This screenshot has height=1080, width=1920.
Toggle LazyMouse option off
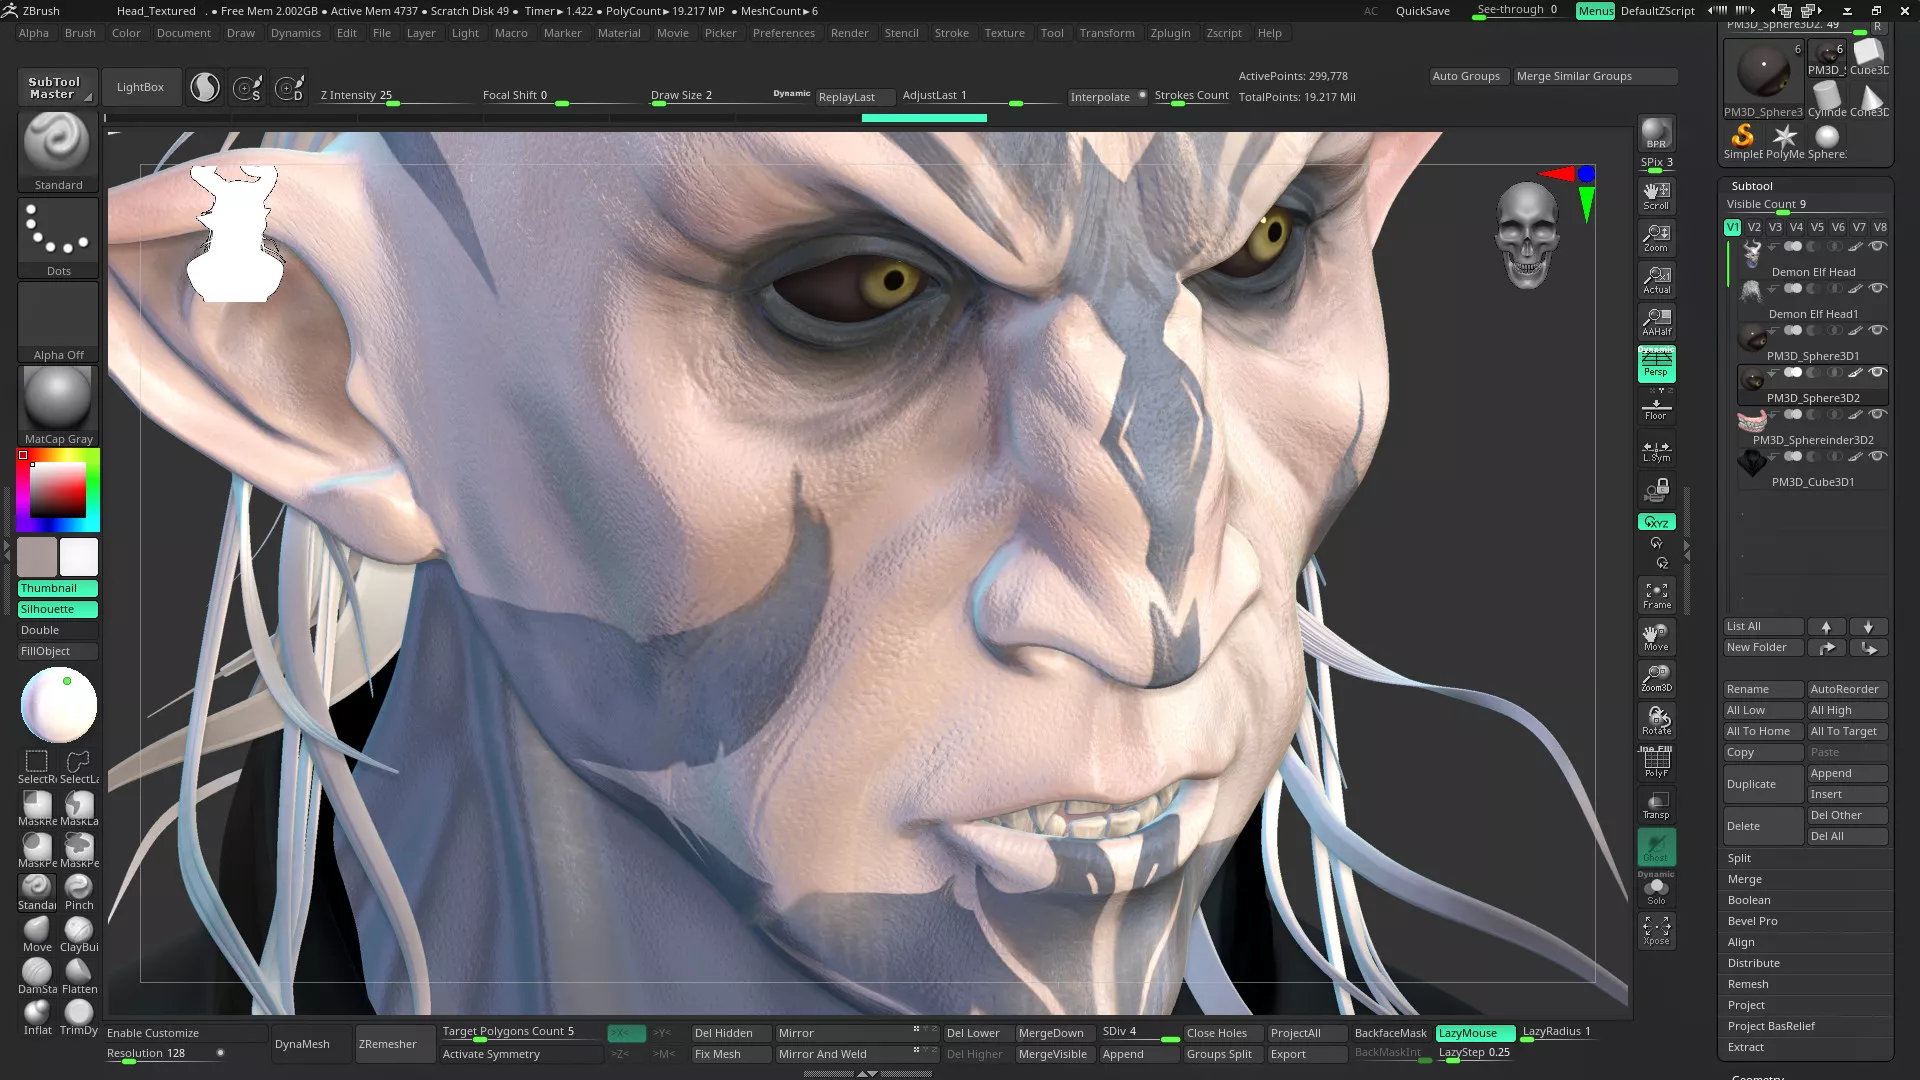(1474, 1033)
